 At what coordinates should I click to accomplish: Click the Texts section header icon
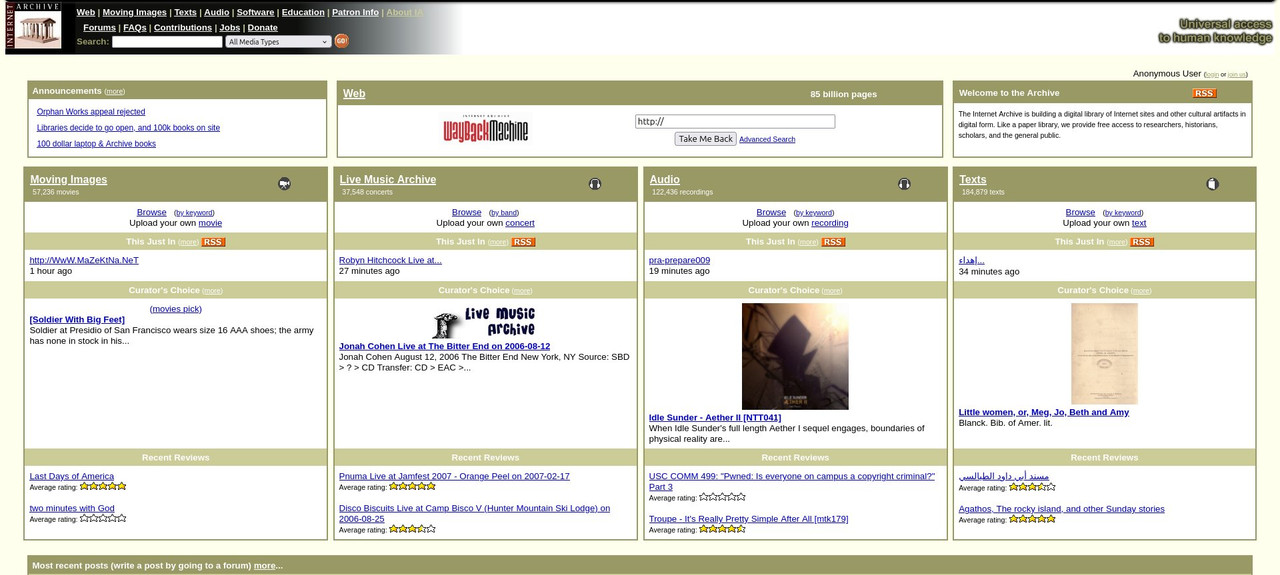point(1212,183)
